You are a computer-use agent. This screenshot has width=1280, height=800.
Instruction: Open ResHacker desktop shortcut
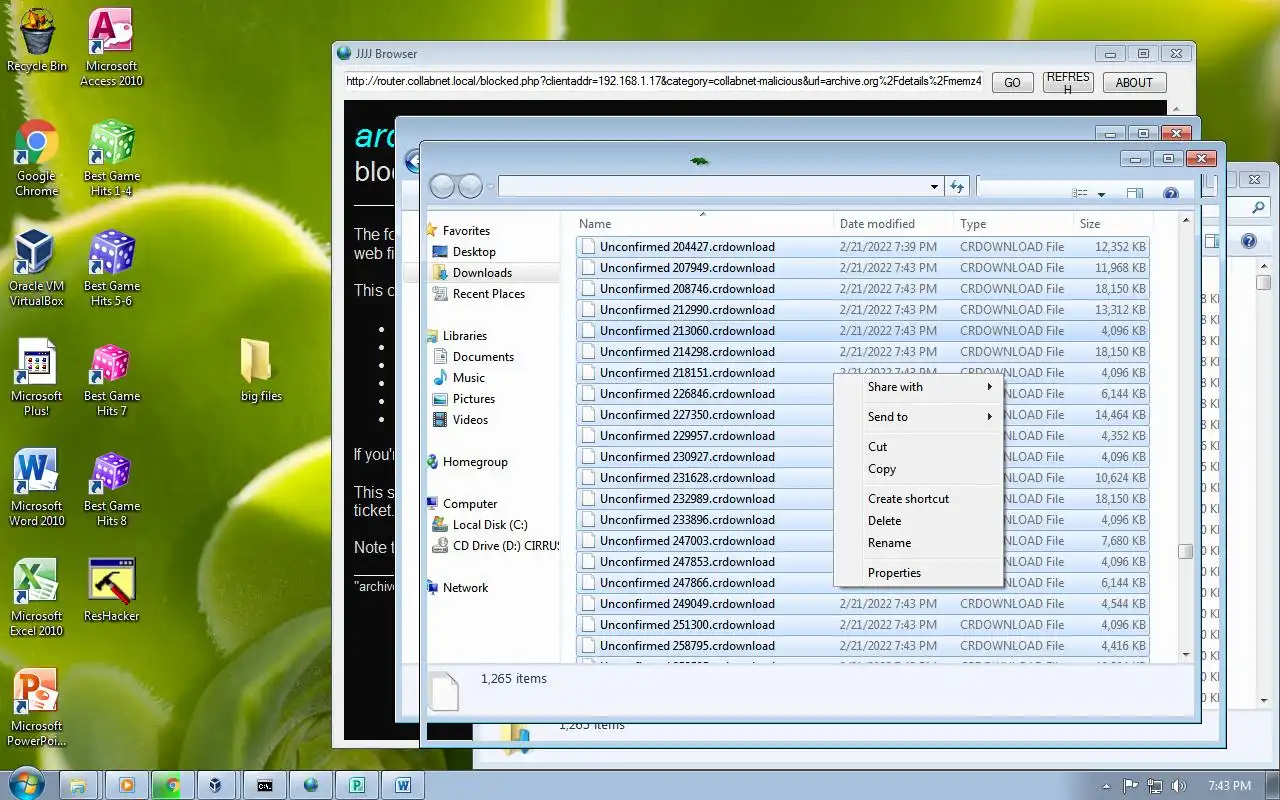click(x=111, y=590)
